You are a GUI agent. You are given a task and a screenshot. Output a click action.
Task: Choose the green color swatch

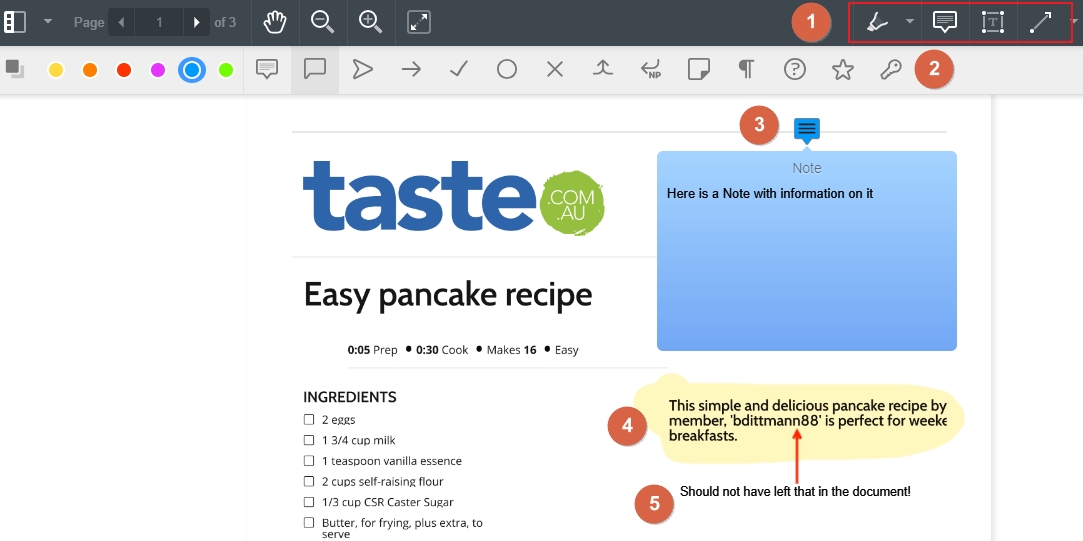click(x=226, y=70)
